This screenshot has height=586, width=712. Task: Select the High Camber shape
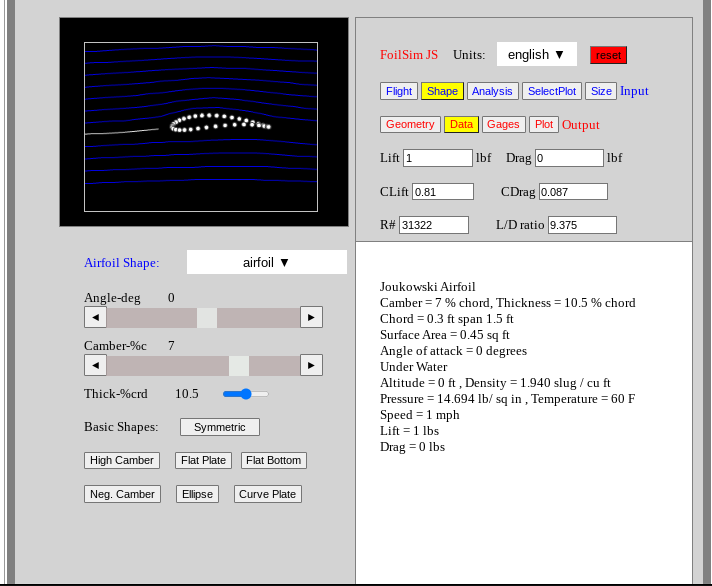122,461
